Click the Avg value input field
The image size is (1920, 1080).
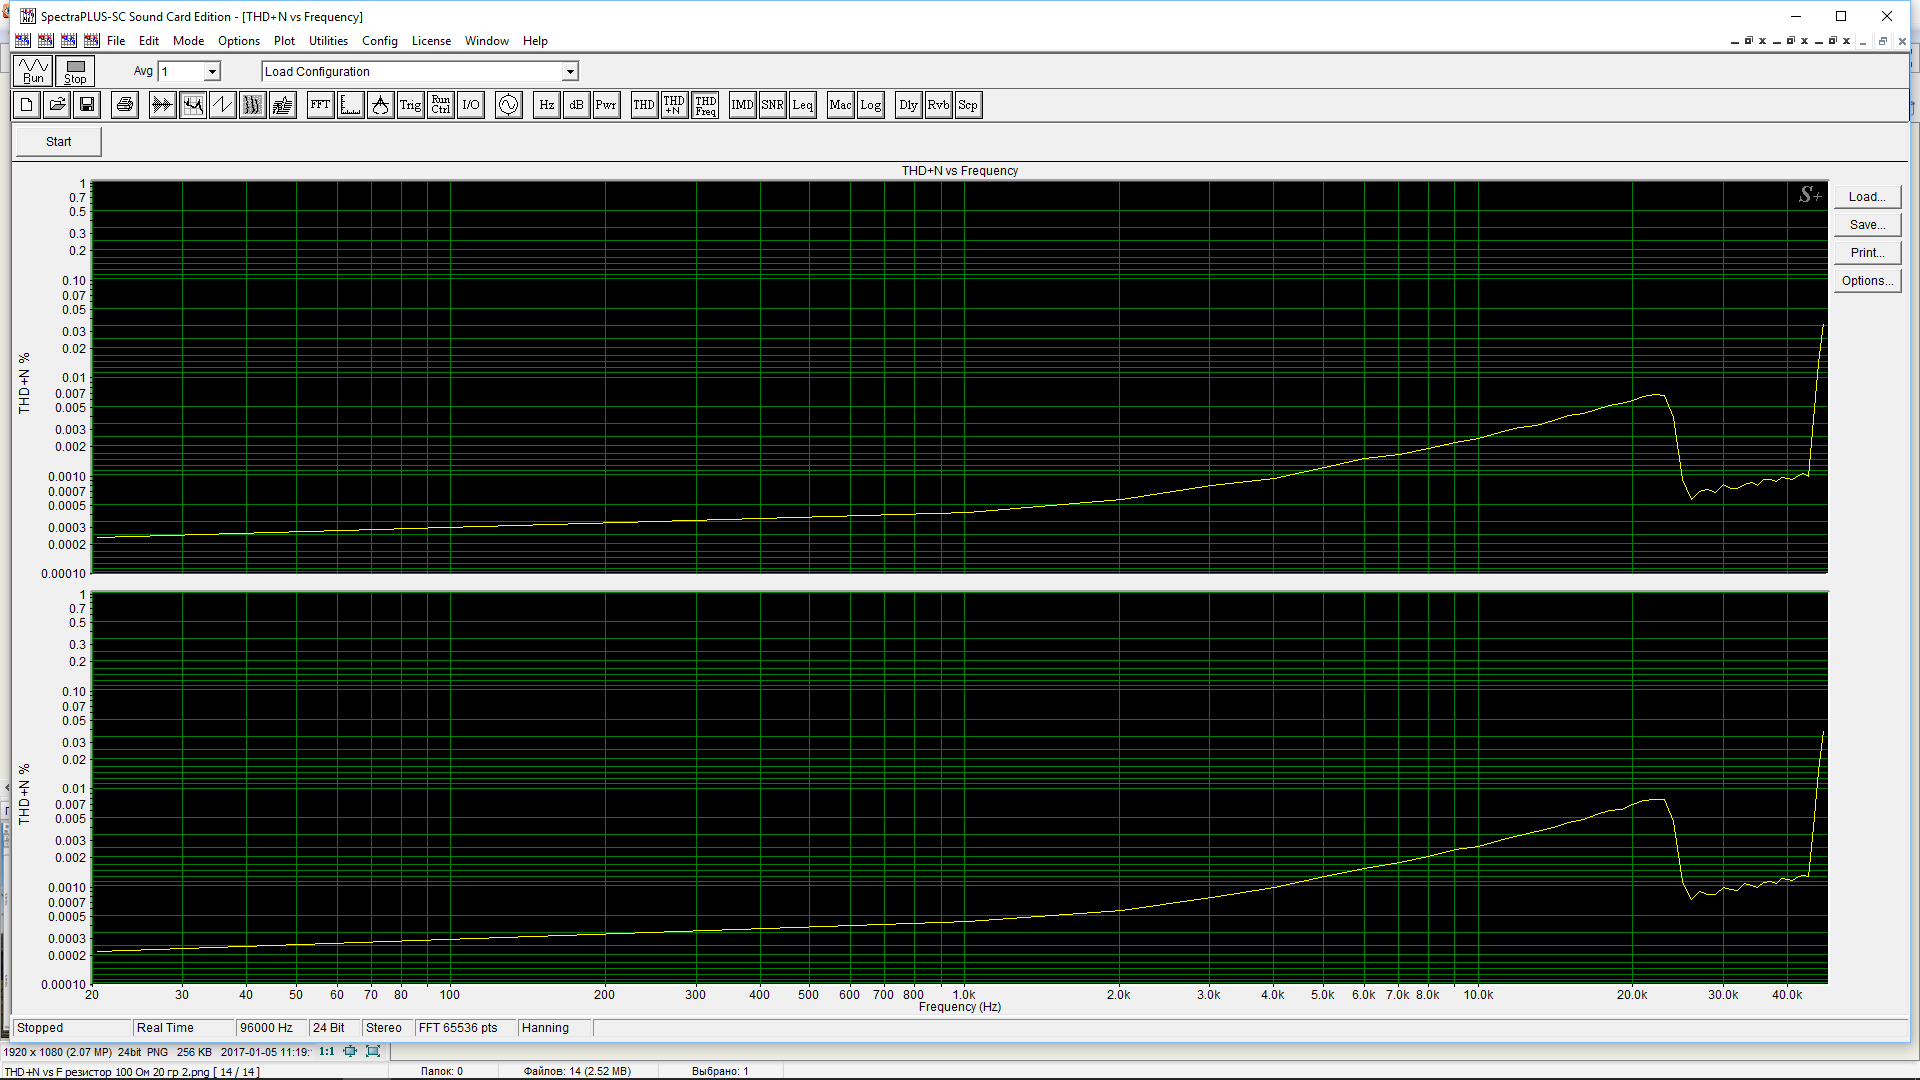coord(181,72)
